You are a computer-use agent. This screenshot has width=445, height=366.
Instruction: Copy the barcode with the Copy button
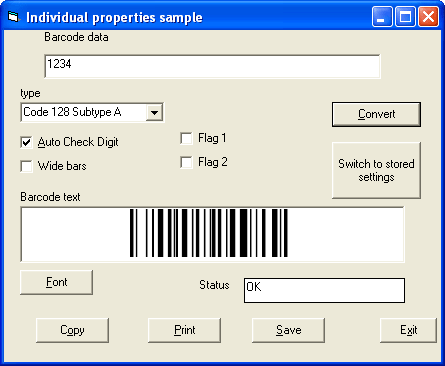(x=72, y=330)
